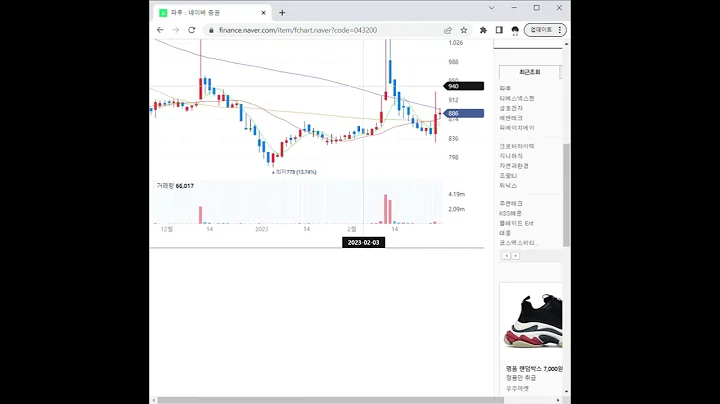720x404 pixels.
Task: Open the Chrome profile avatar
Action: [x=515, y=30]
